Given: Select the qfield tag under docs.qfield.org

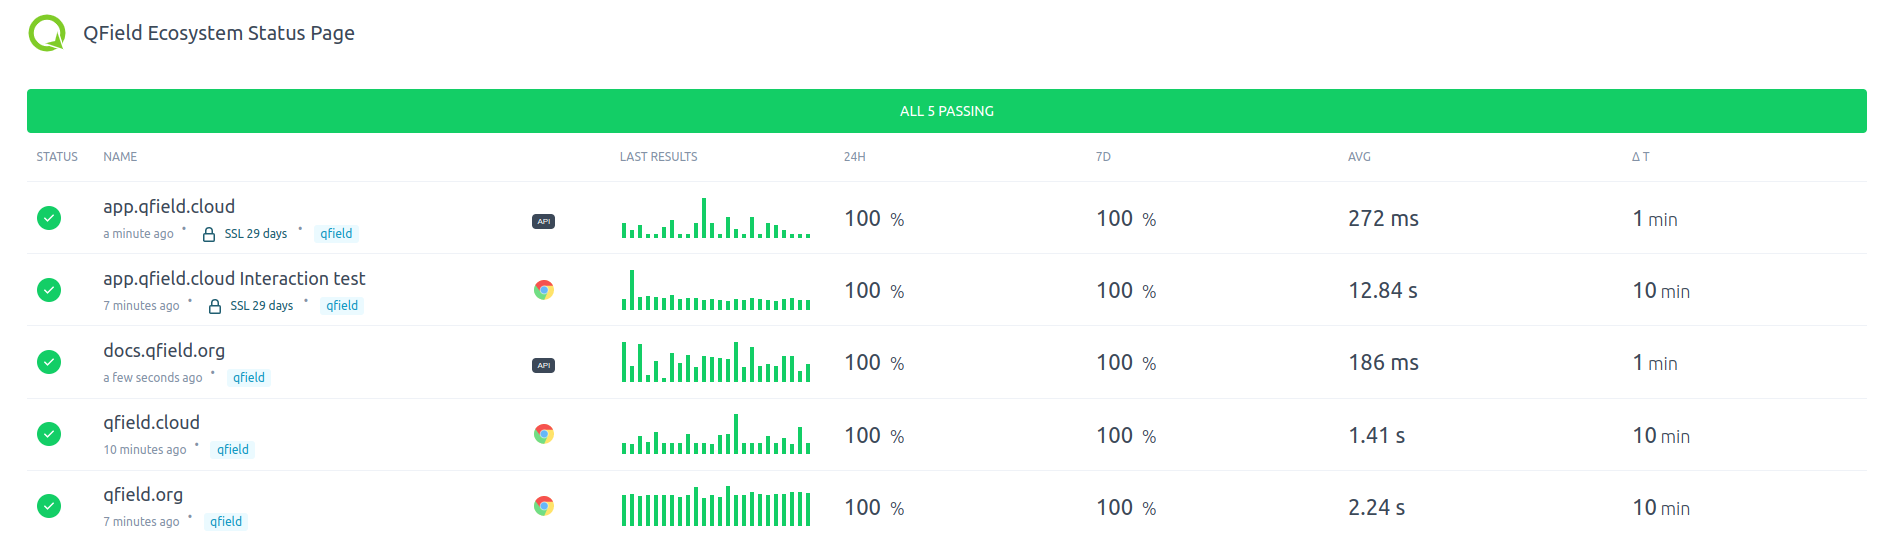Looking at the screenshot, I should point(249,378).
